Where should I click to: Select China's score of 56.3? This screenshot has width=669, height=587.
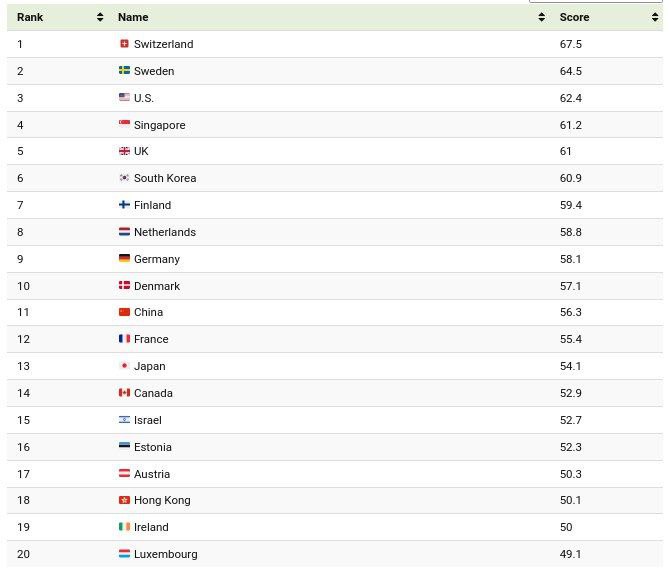point(570,312)
